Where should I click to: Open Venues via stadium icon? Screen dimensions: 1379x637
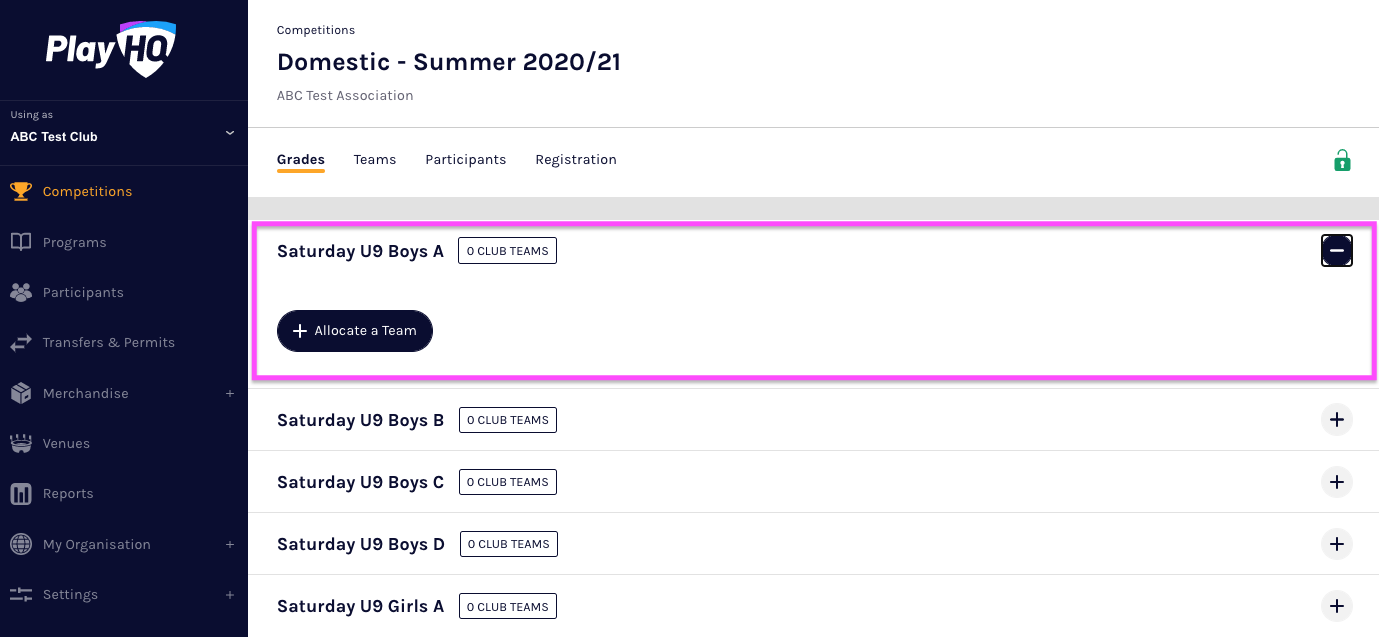pos(21,443)
